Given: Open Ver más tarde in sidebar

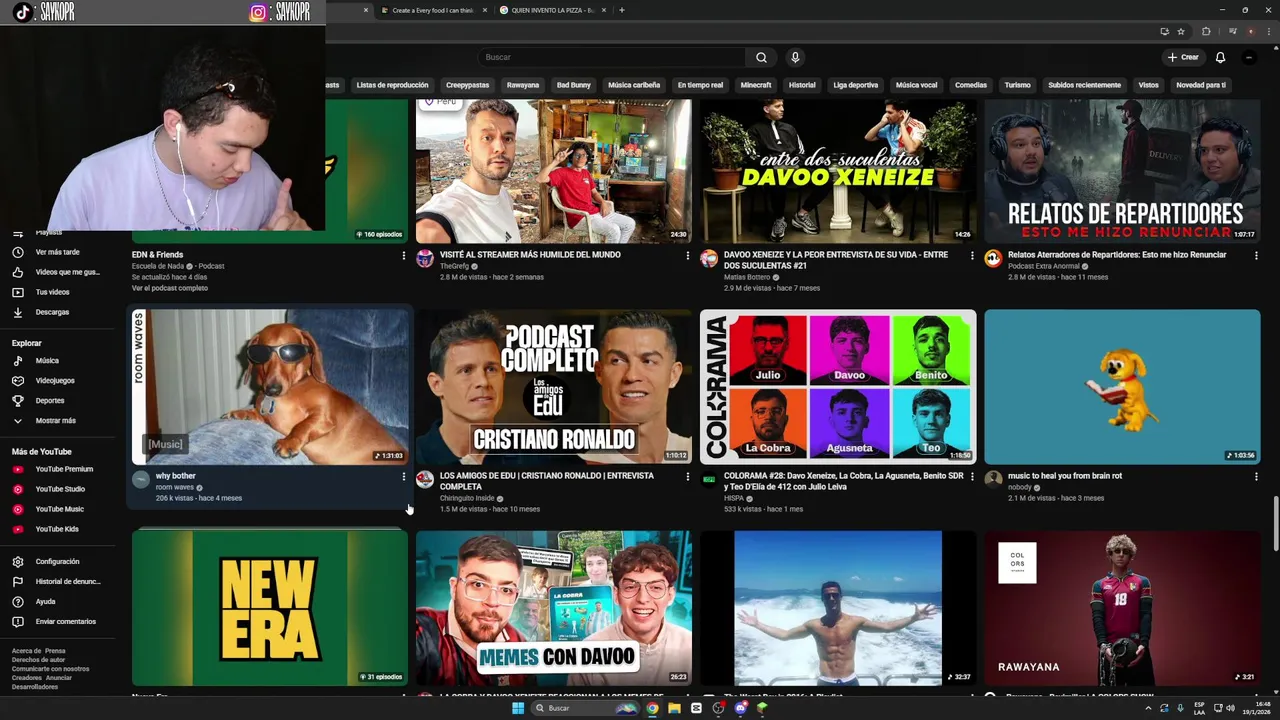Looking at the screenshot, I should pos(57,252).
